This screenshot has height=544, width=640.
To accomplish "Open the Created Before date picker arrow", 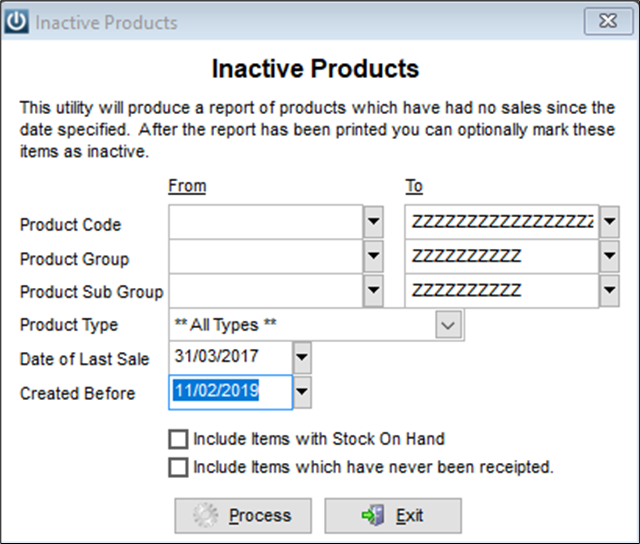I will click(x=302, y=392).
